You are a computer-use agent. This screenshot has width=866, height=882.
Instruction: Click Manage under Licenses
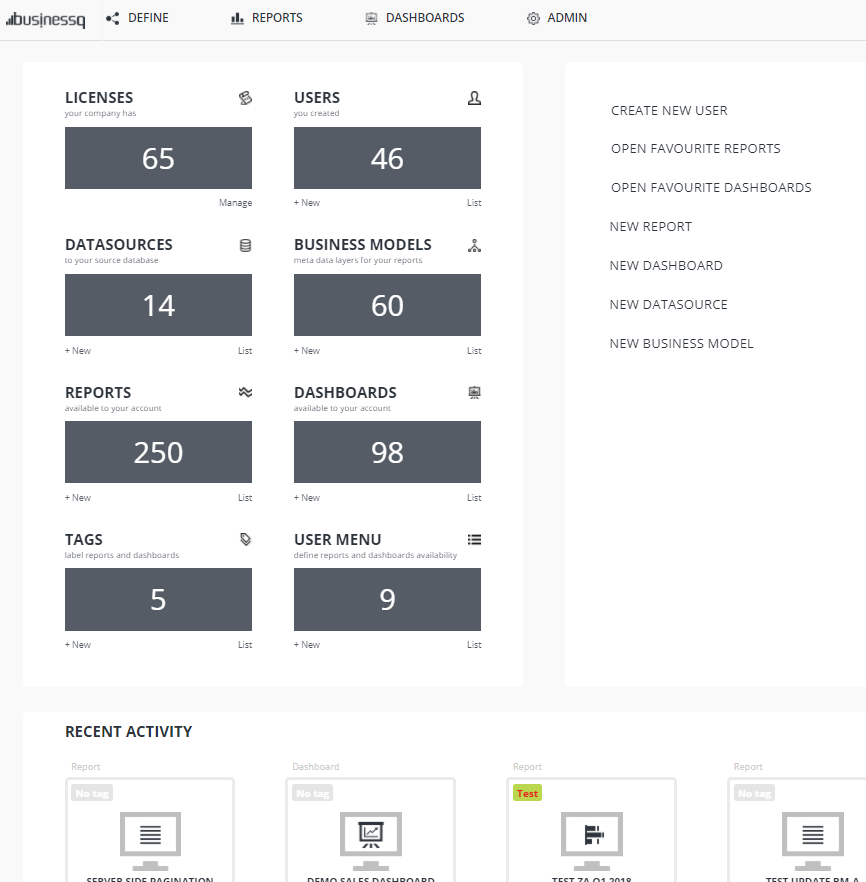point(235,202)
